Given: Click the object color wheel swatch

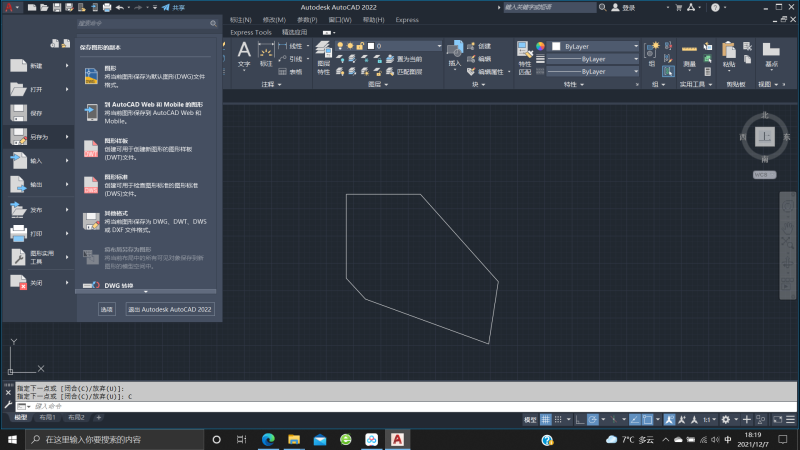Looking at the screenshot, I should 540,46.
